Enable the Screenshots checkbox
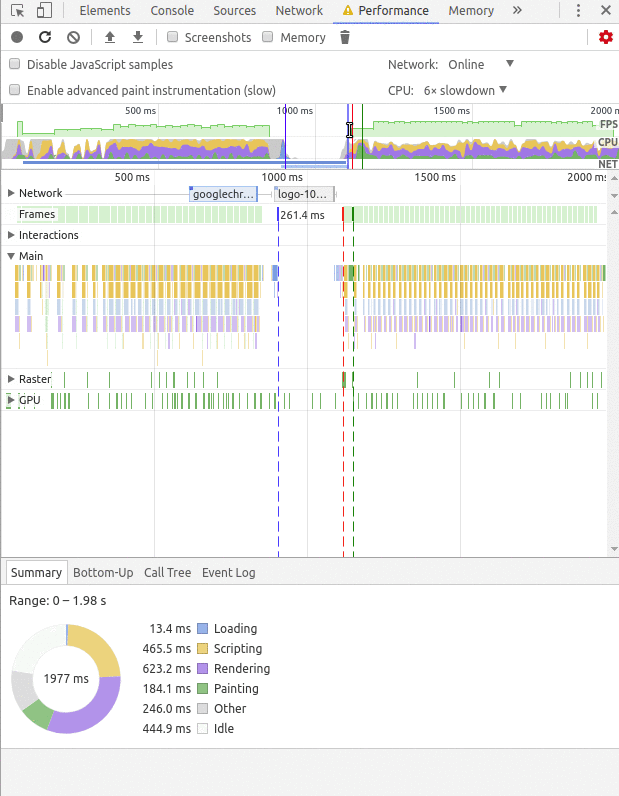This screenshot has height=796, width=619. (173, 37)
